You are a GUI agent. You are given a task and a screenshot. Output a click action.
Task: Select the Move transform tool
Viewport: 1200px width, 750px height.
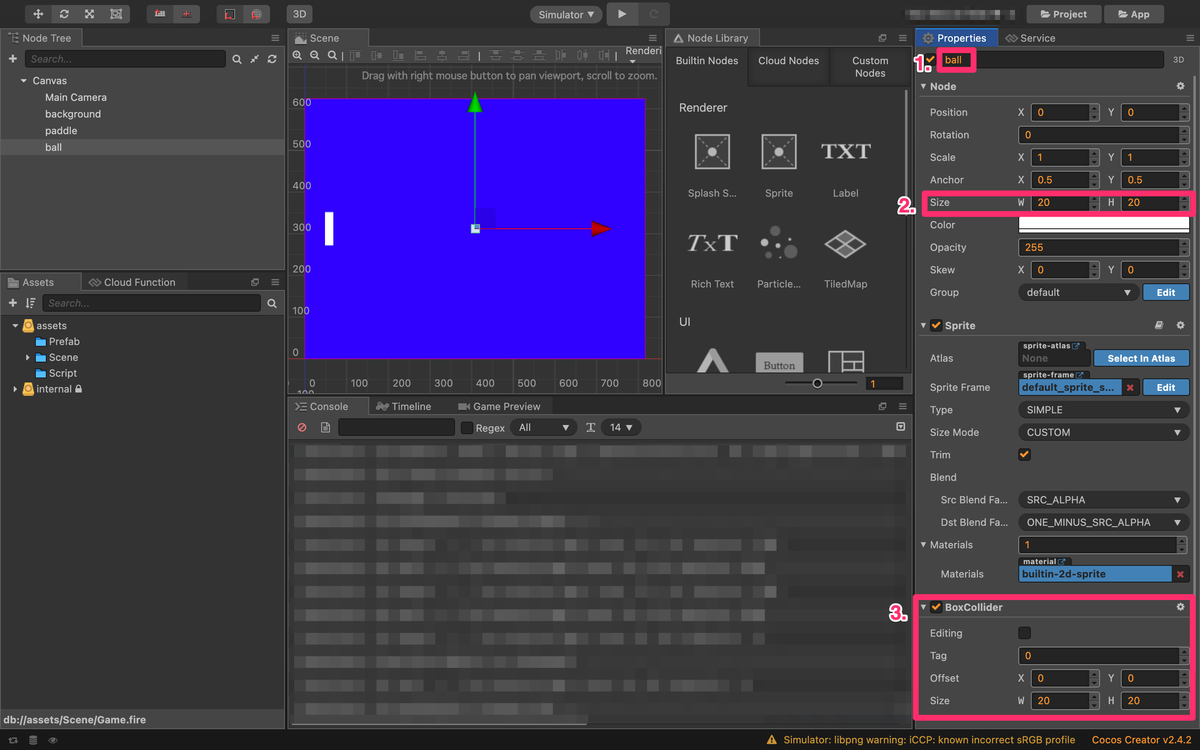coord(38,14)
